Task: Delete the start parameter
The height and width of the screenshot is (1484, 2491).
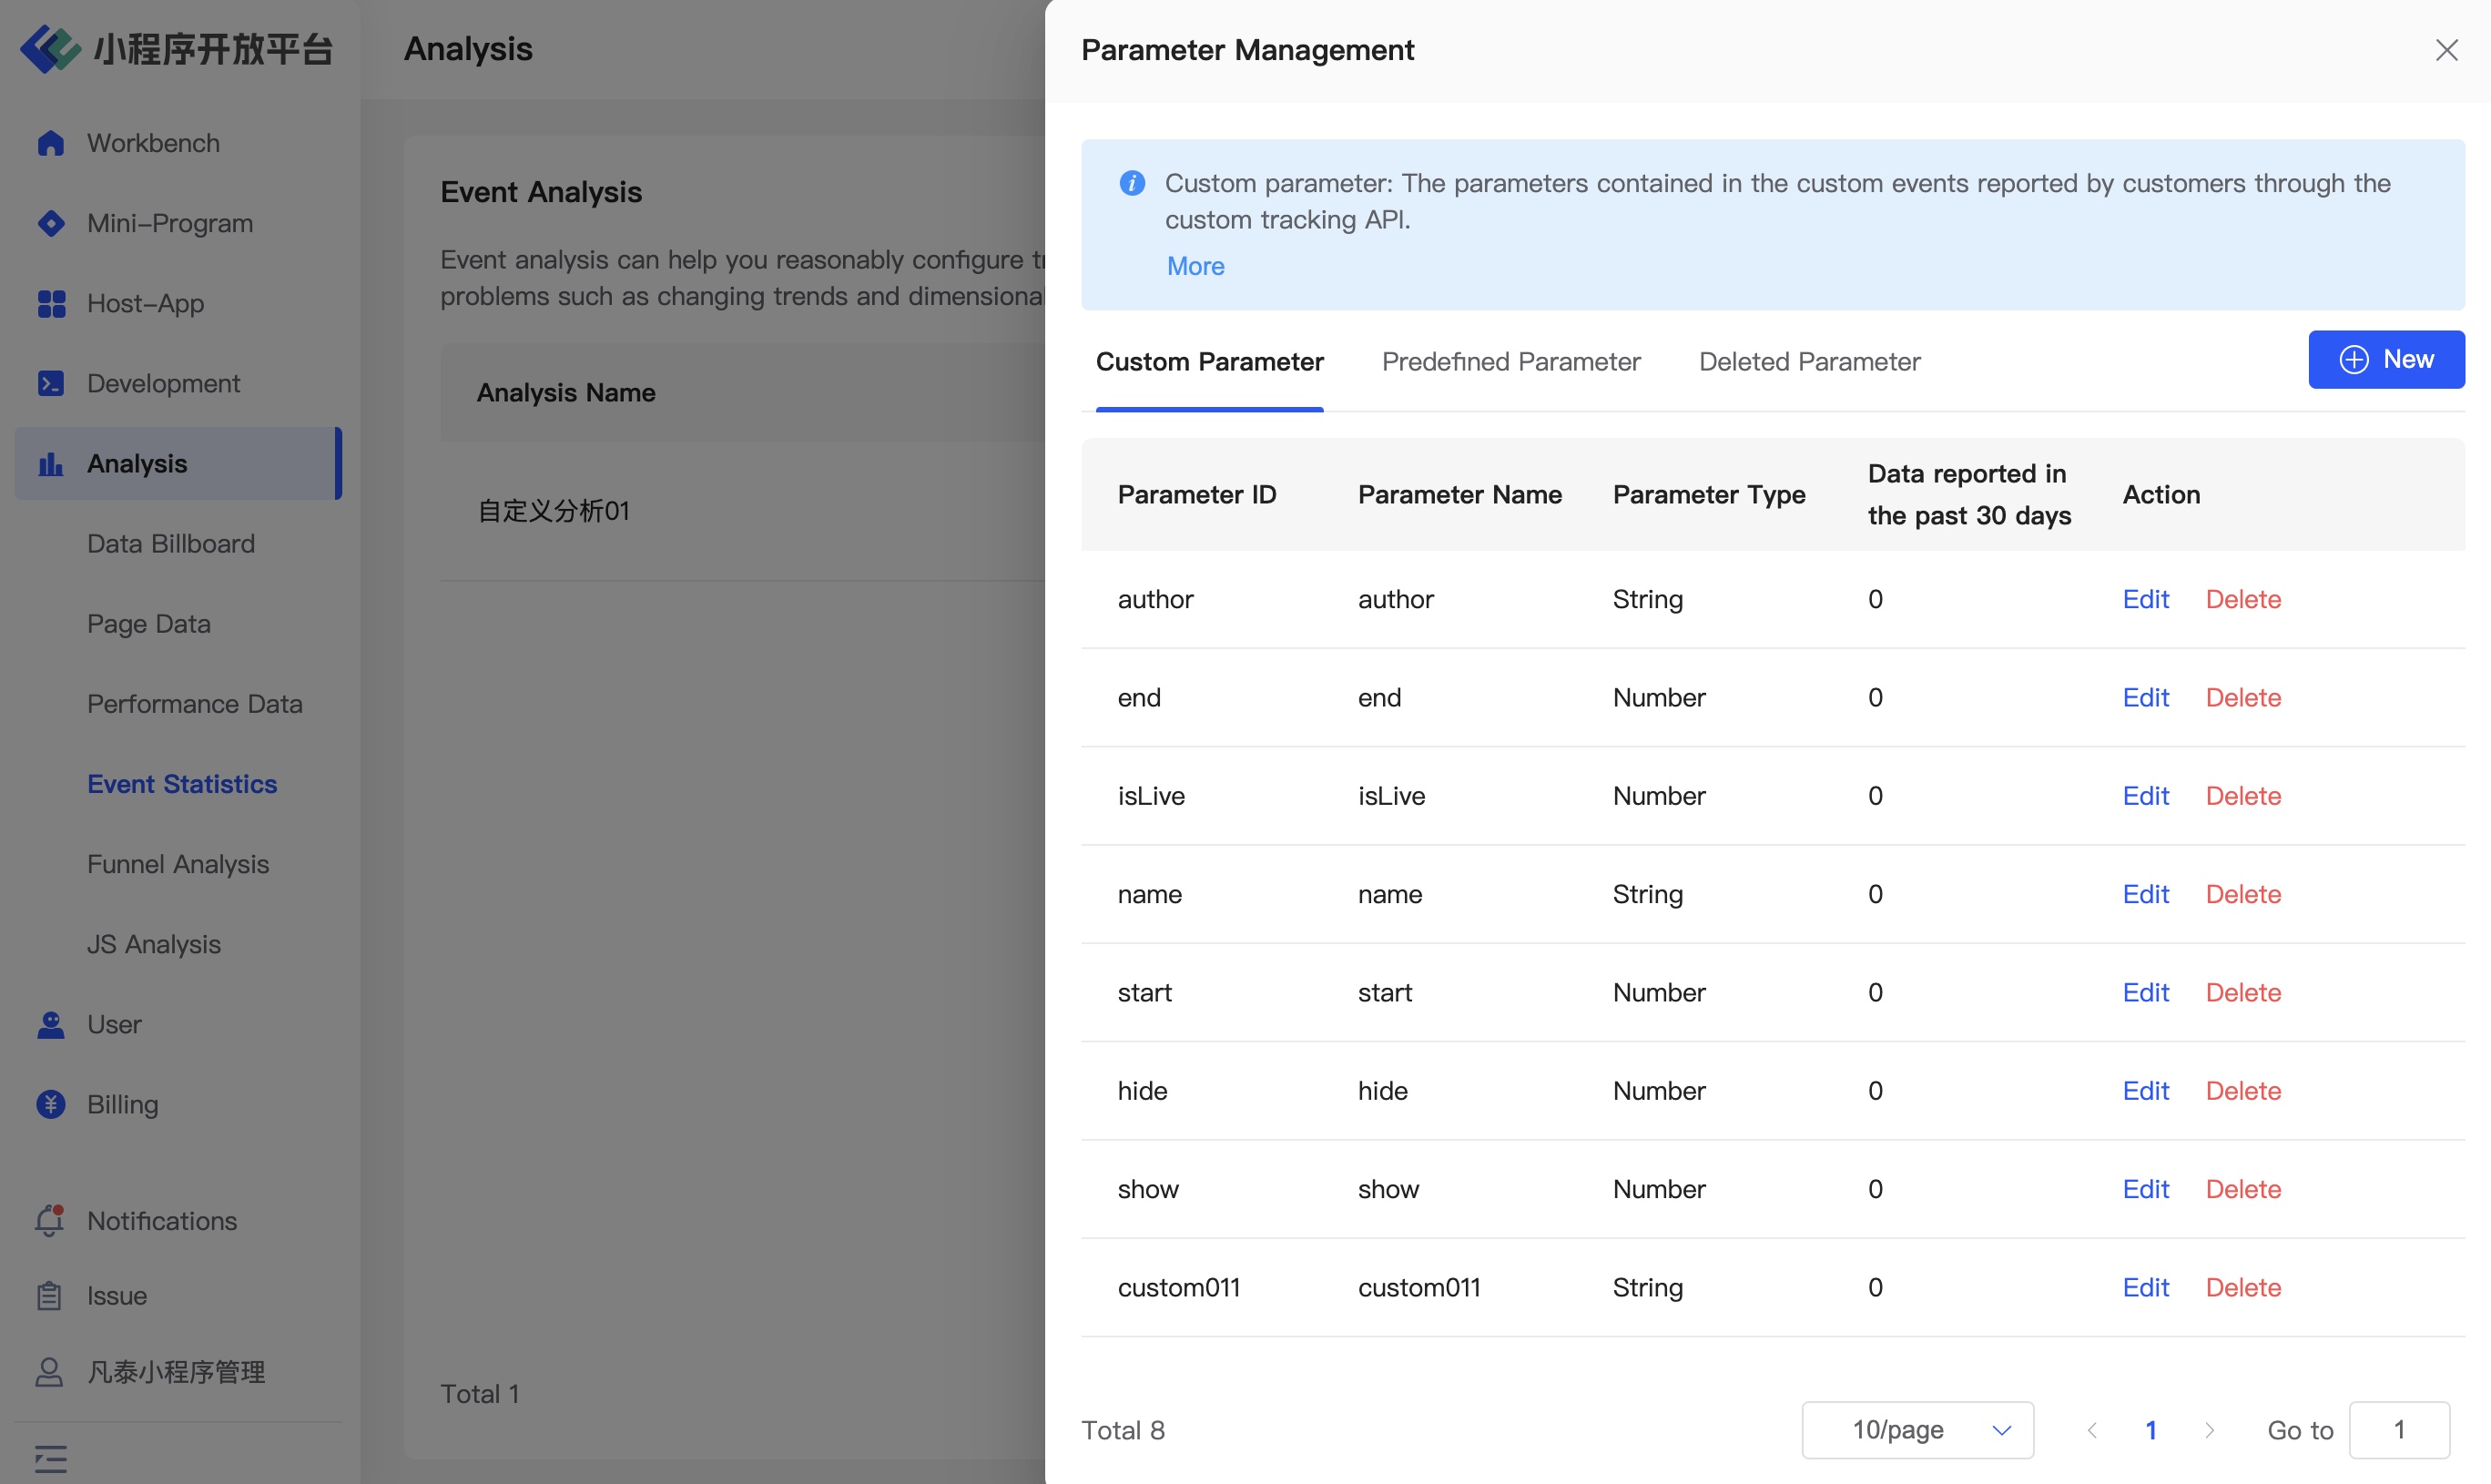Action: (x=2243, y=993)
